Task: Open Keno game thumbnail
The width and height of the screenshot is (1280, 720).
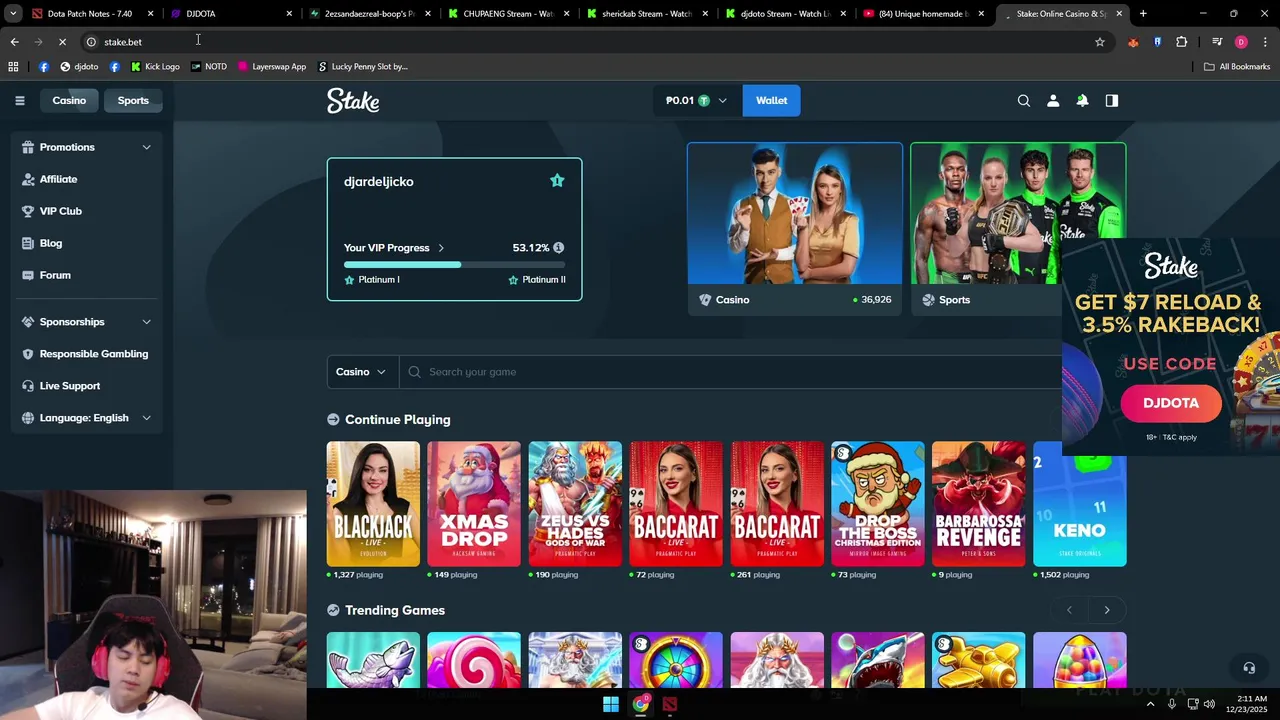Action: click(1080, 504)
